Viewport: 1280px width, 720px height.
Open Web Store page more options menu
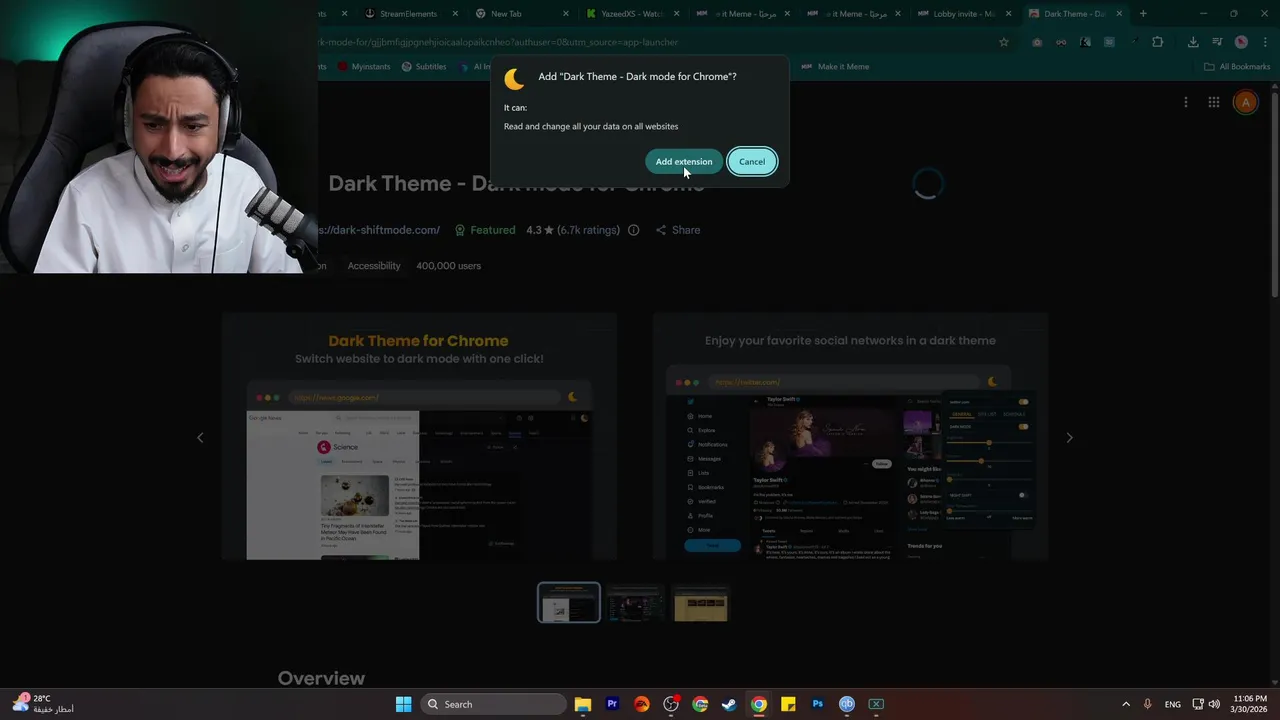point(1186,102)
